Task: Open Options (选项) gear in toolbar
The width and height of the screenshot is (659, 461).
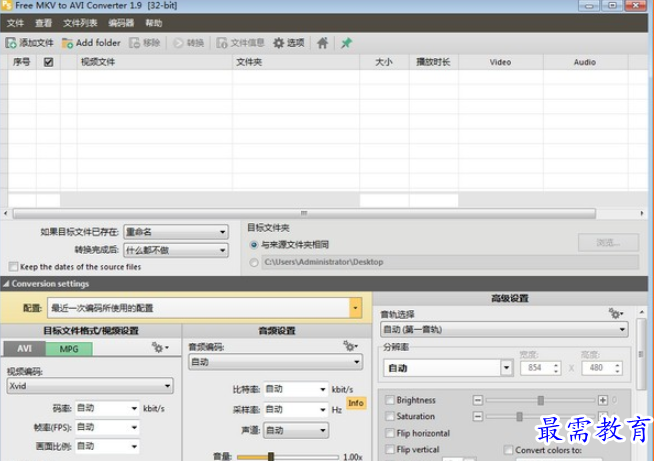Action: click(x=289, y=43)
